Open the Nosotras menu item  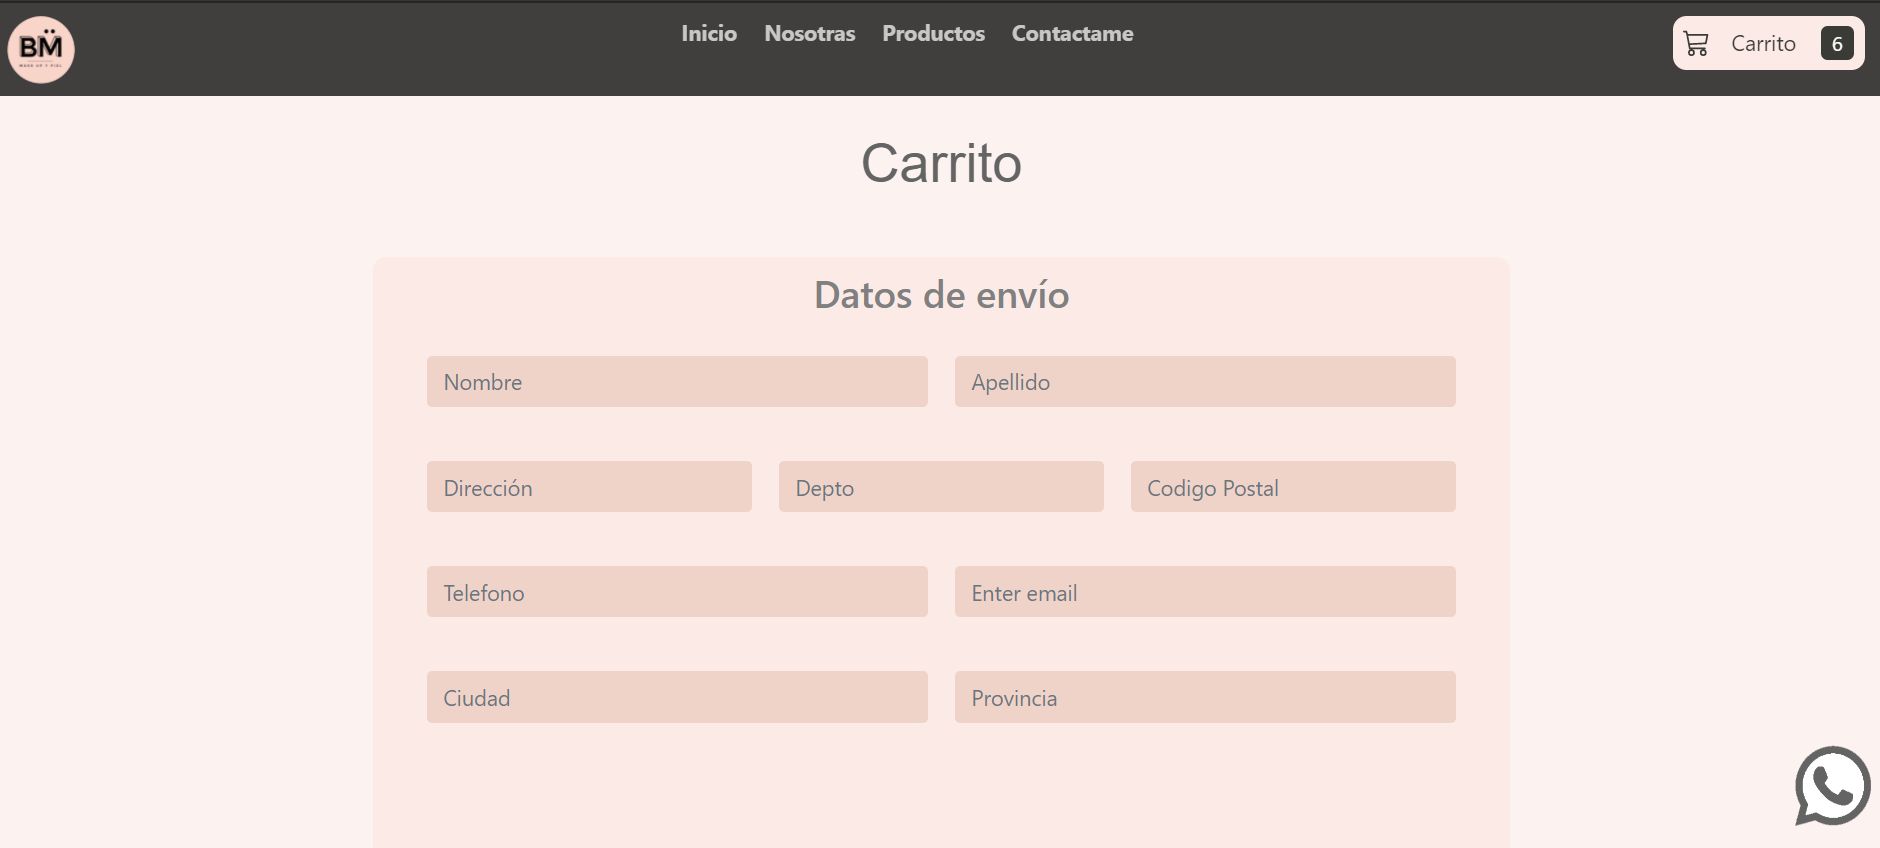point(809,34)
